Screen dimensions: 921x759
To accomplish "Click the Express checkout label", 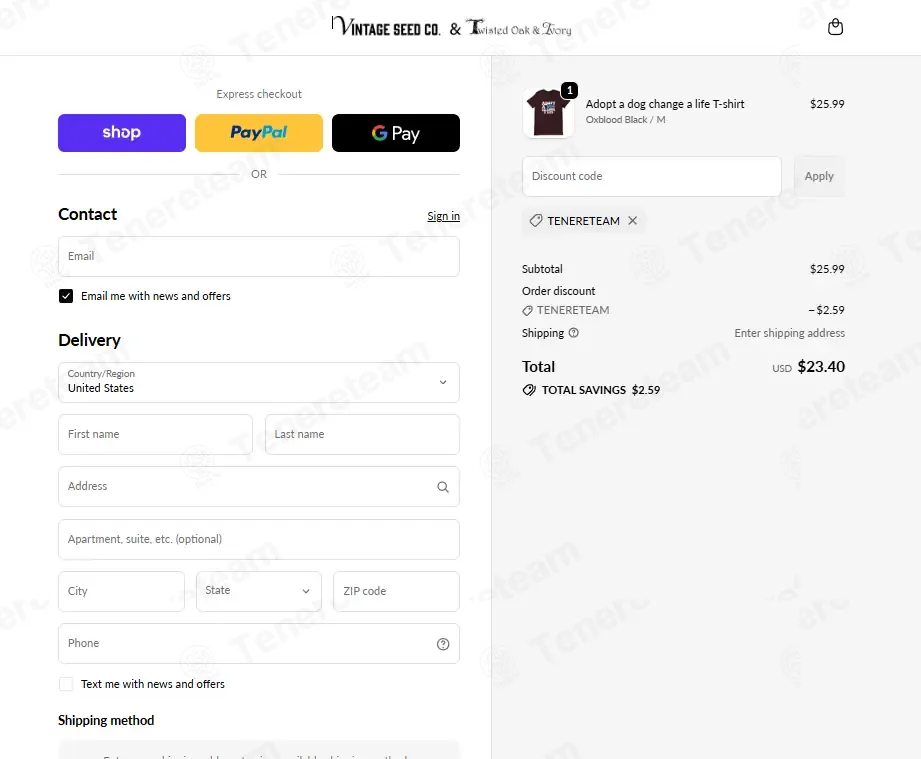I will (x=258, y=94).
